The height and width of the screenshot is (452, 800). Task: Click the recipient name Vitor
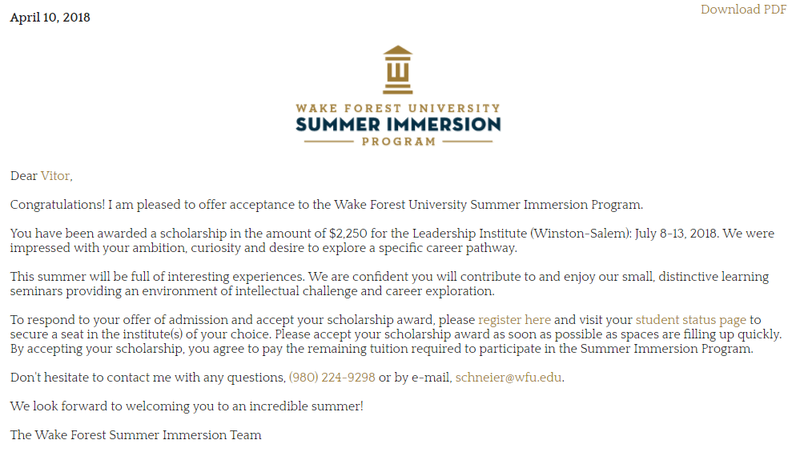coord(55,176)
